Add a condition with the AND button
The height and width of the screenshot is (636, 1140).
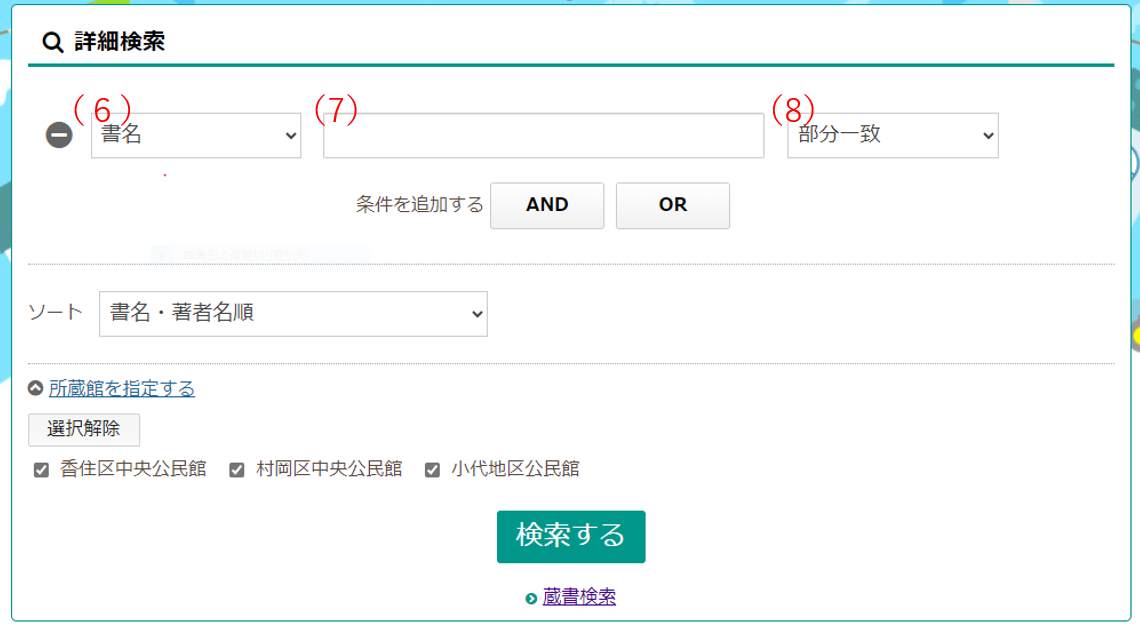click(x=547, y=205)
